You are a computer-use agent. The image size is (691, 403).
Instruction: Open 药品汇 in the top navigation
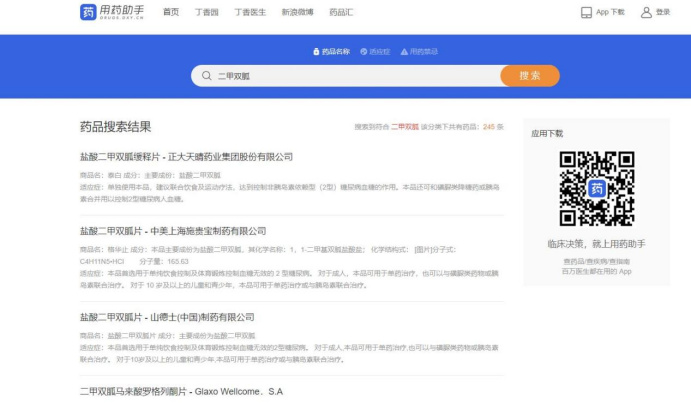pos(343,12)
